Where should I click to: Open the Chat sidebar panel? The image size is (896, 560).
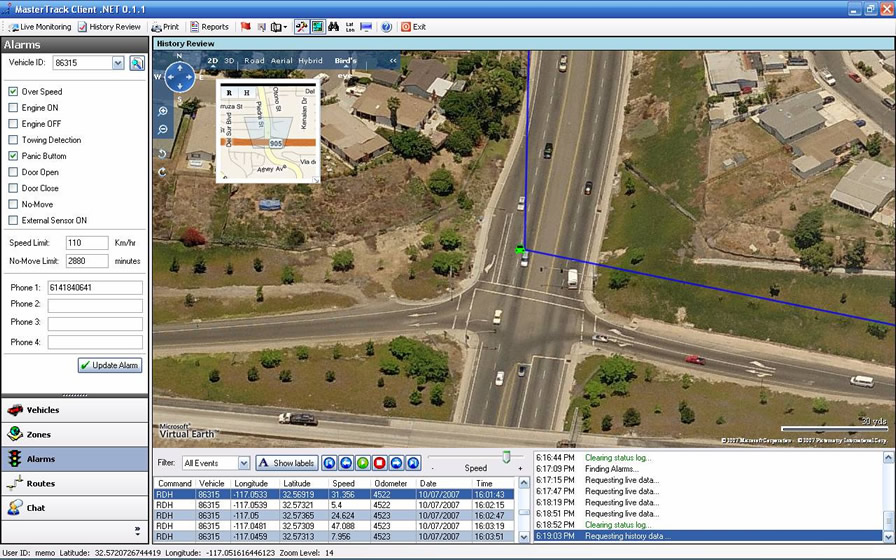(x=75, y=508)
